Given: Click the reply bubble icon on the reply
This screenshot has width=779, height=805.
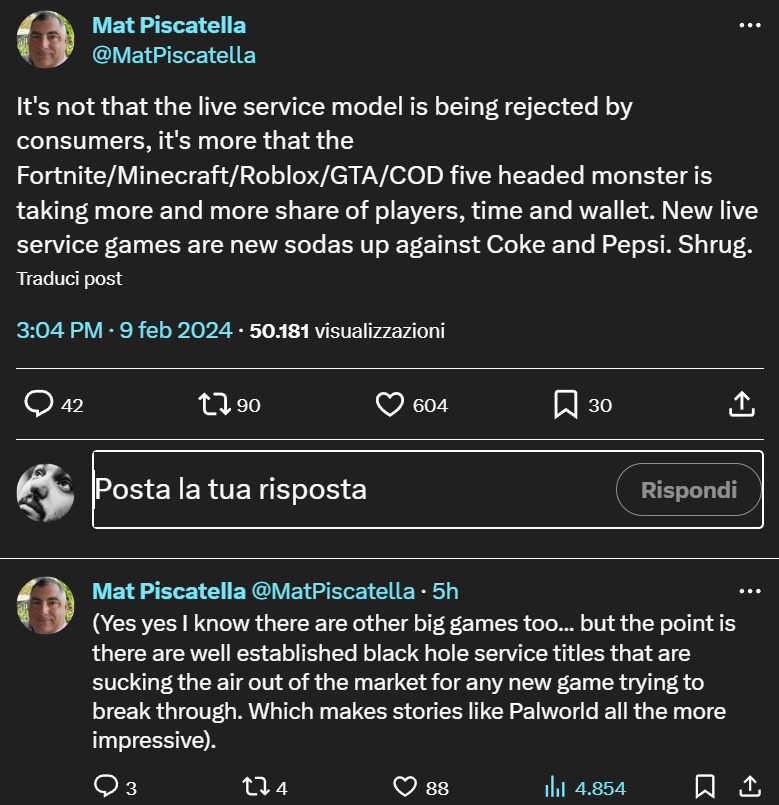Looking at the screenshot, I should tap(108, 787).
